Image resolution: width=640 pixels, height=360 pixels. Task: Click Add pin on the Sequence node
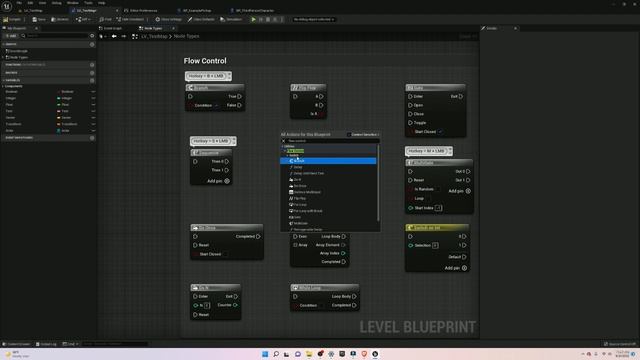(x=218, y=181)
